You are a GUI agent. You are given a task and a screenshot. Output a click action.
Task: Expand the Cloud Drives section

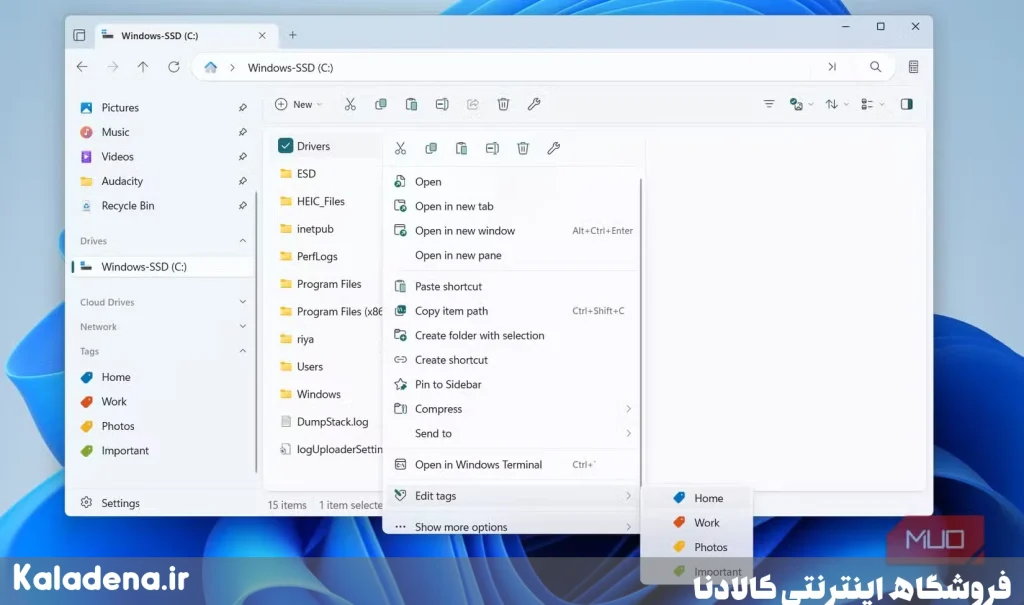tap(243, 302)
